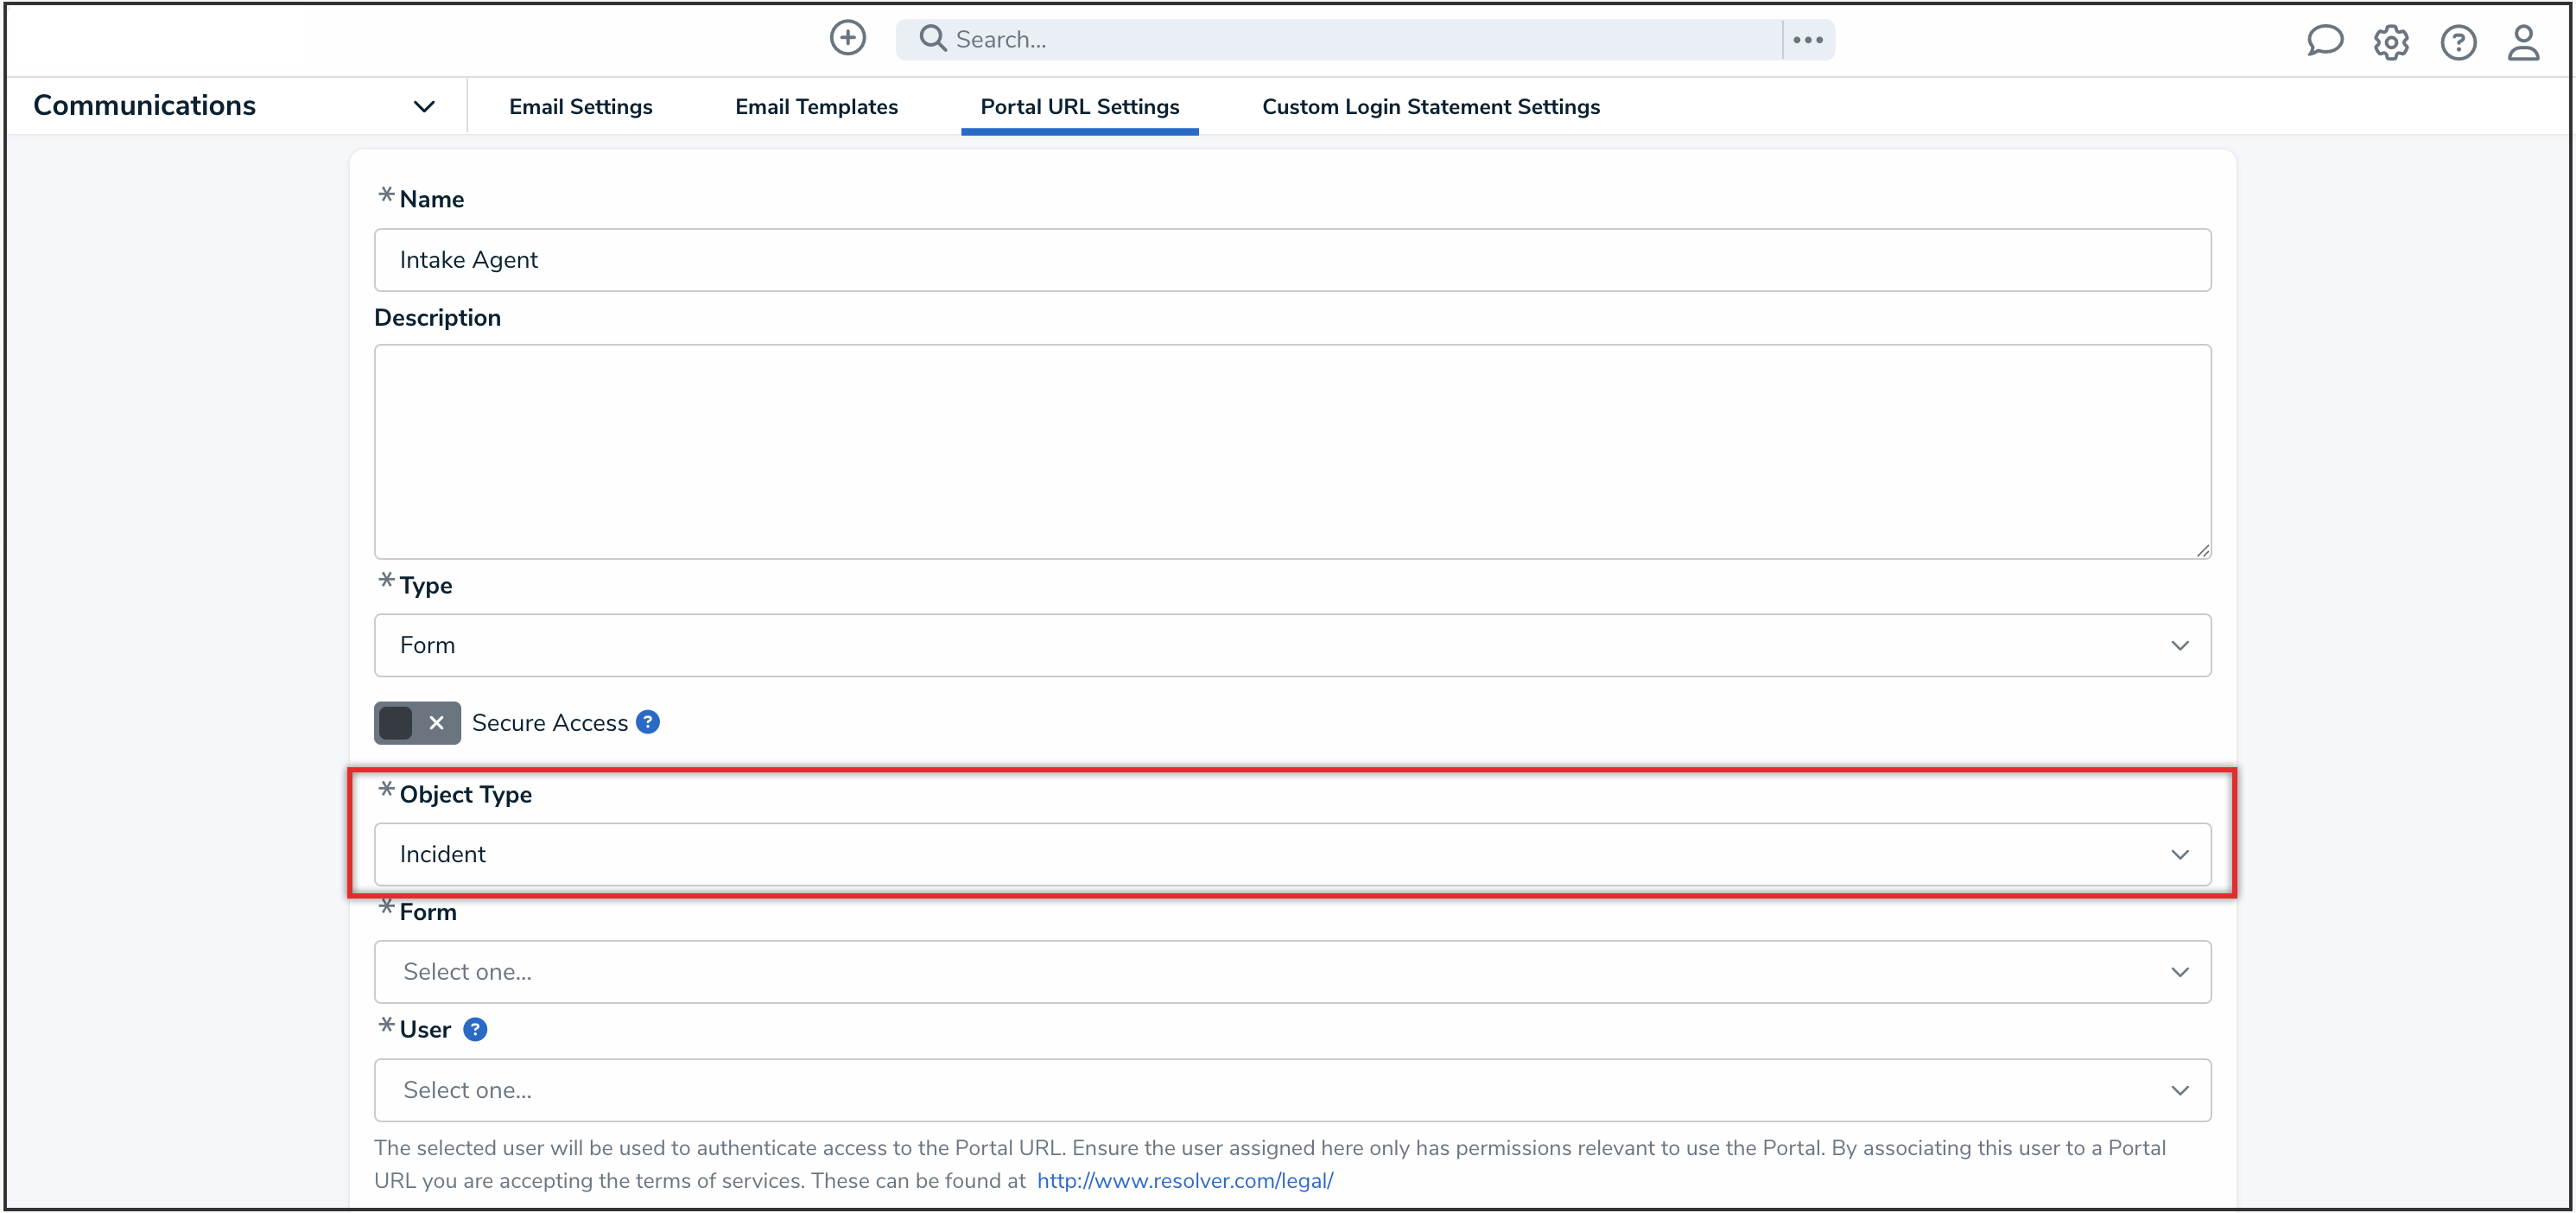Image resolution: width=2576 pixels, height=1213 pixels.
Task: Expand the Communications dropdown
Action: tap(424, 106)
